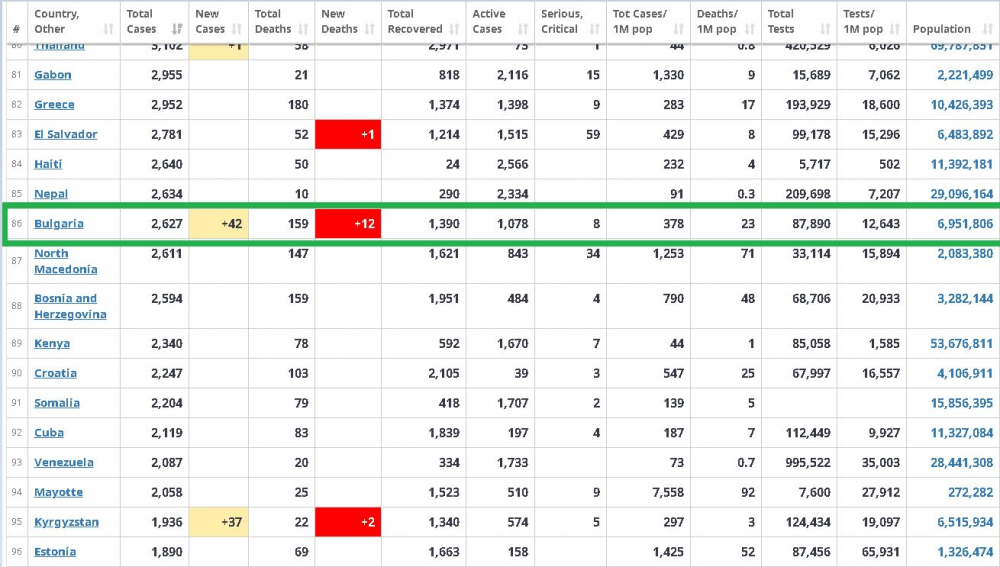
Task: Sort by Country, Other arrow icon
Action: [108, 29]
